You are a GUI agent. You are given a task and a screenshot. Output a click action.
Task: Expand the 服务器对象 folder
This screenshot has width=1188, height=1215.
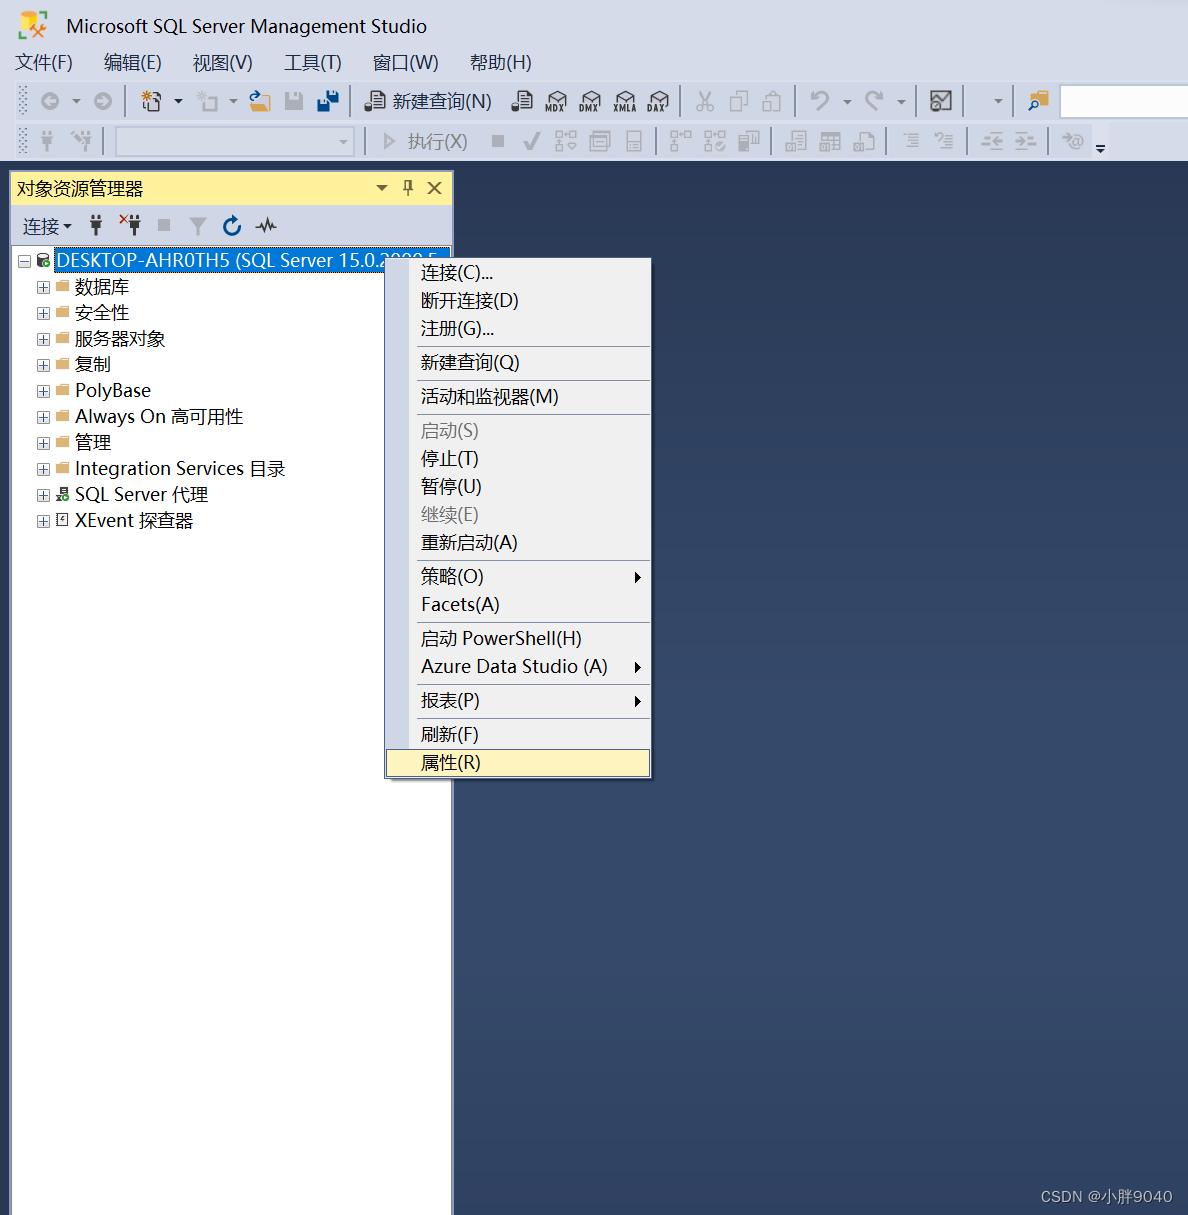pyautogui.click(x=43, y=339)
